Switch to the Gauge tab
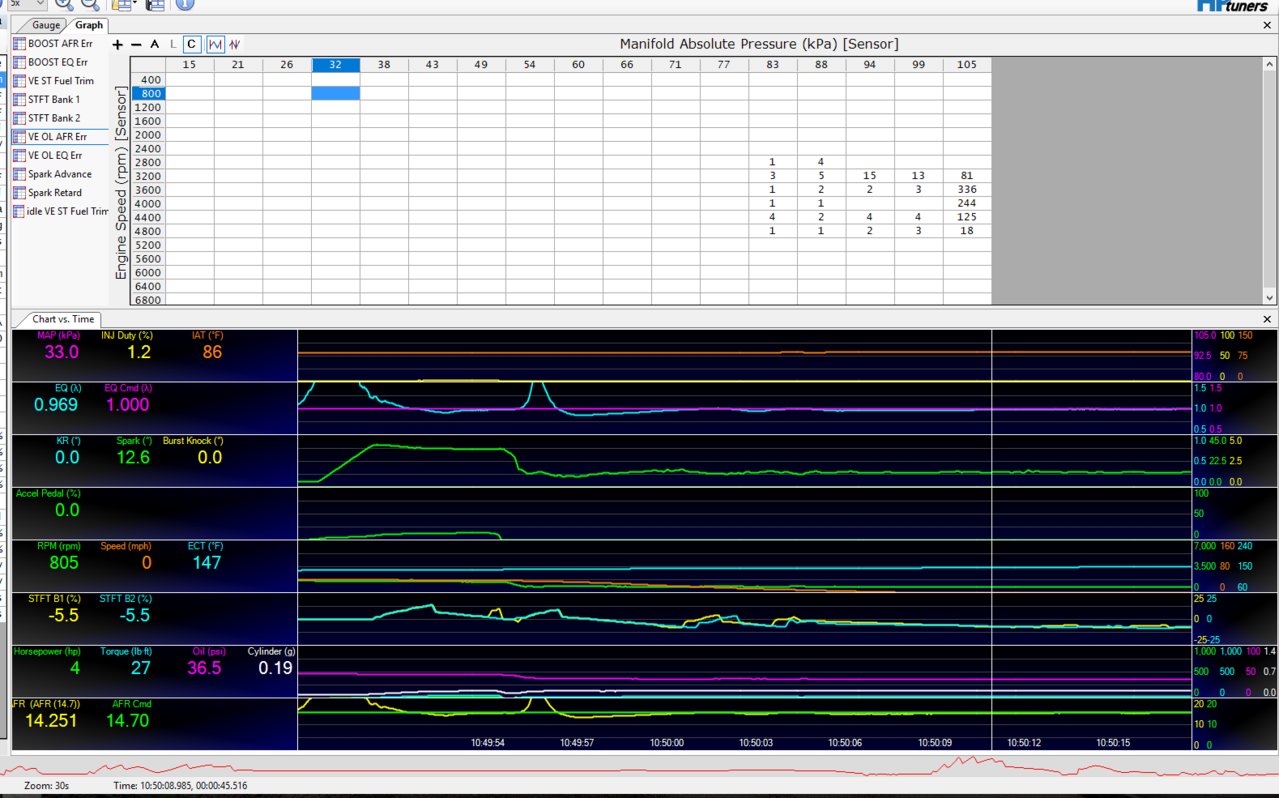The height and width of the screenshot is (798, 1279). 45,25
